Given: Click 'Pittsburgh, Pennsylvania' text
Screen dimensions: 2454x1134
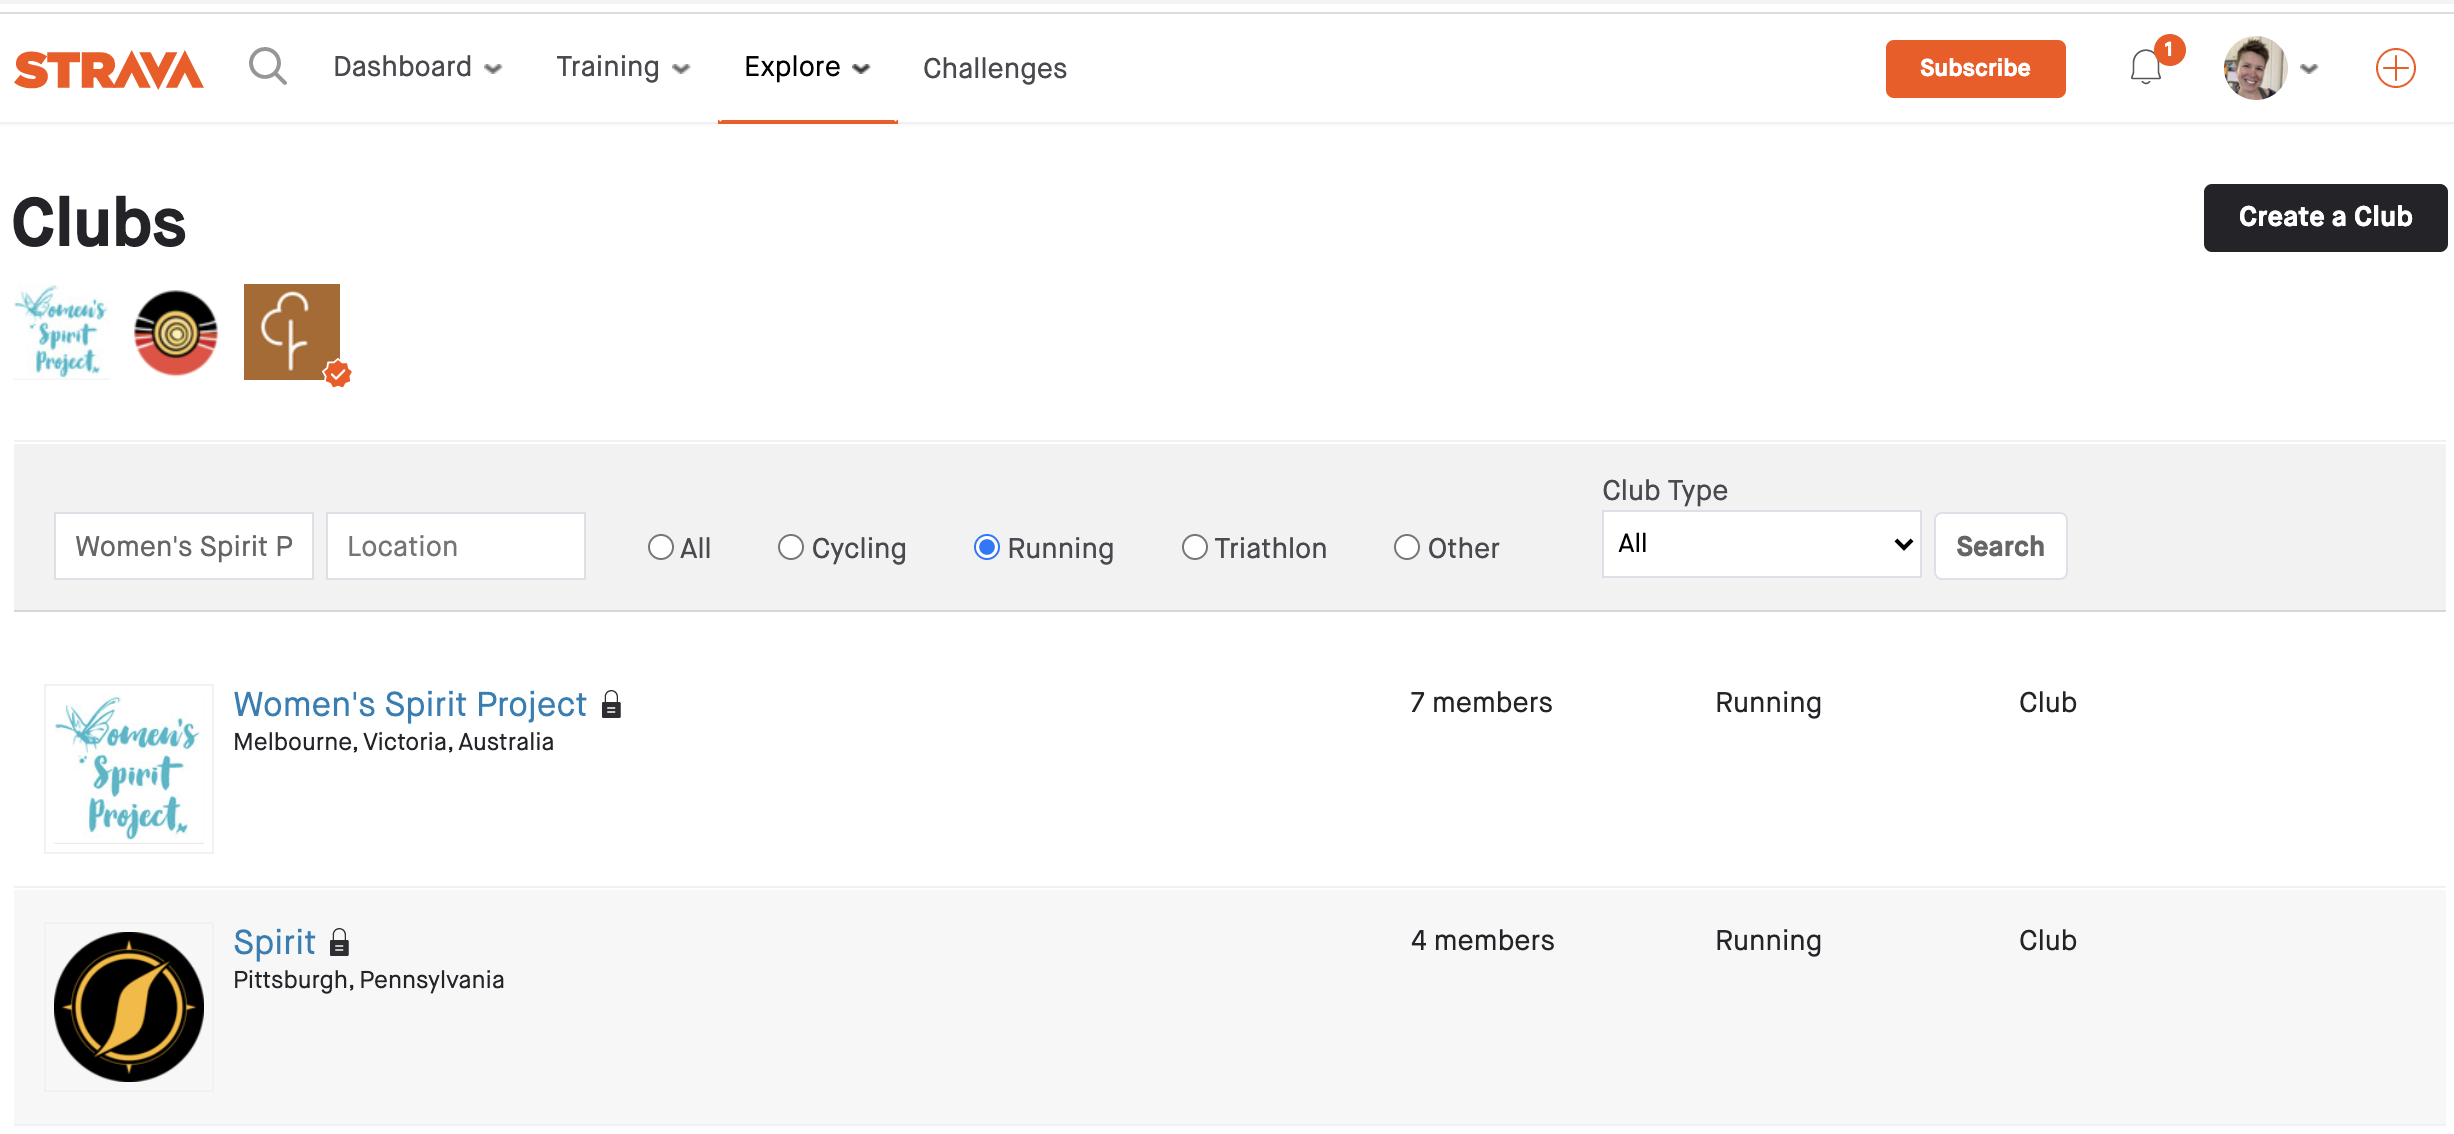Looking at the screenshot, I should (368, 980).
